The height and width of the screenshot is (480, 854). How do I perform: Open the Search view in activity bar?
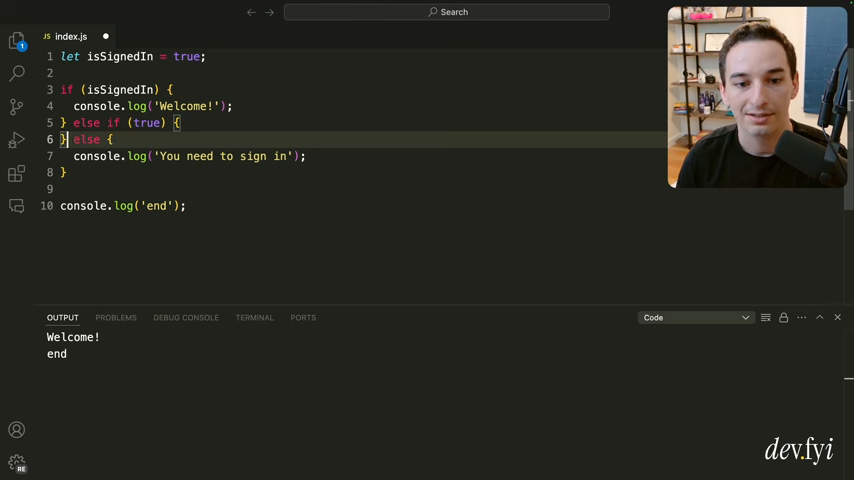click(17, 73)
